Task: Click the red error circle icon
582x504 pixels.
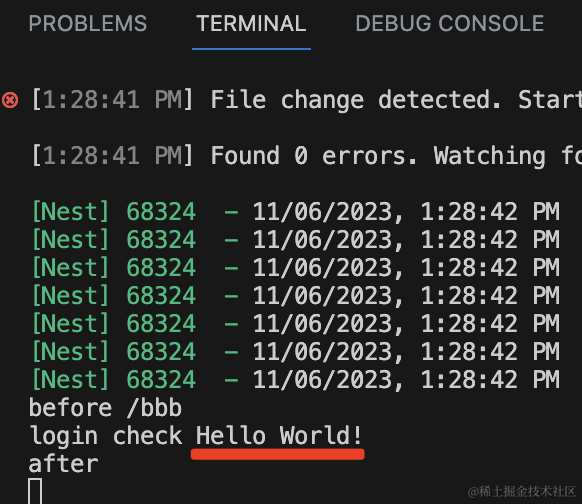Action: [10, 100]
